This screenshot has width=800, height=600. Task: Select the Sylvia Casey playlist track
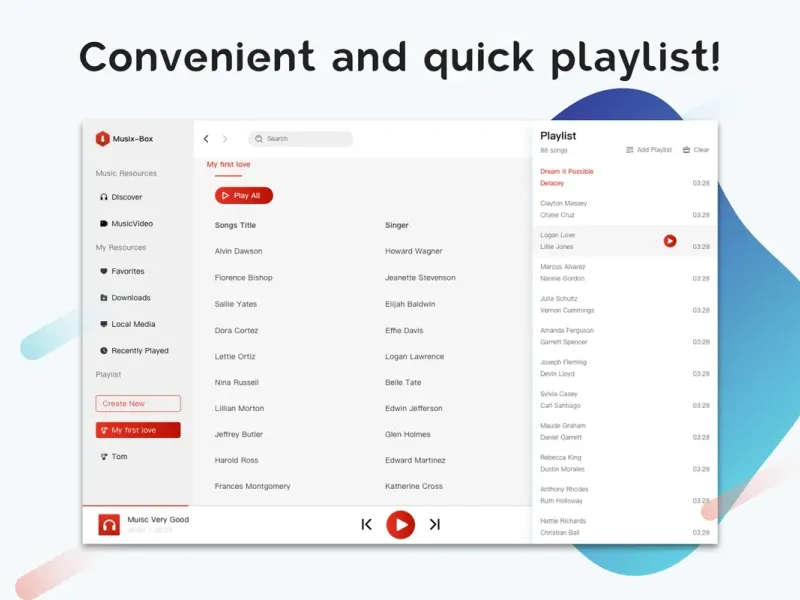coord(624,399)
